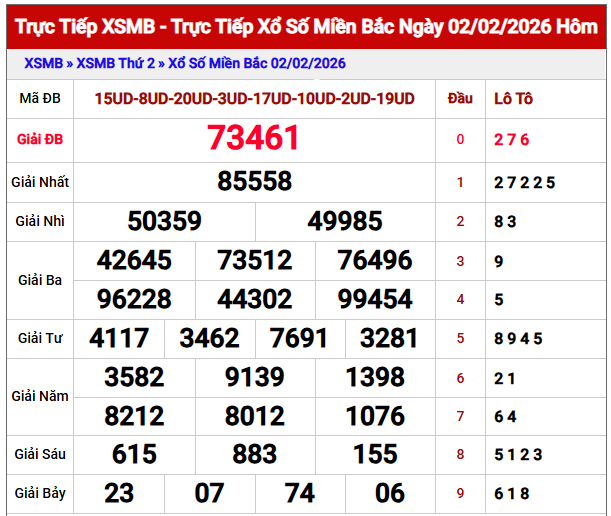Click the Giải Năm number 9139
Image resolution: width=611 pixels, height=516 pixels.
[255, 377]
